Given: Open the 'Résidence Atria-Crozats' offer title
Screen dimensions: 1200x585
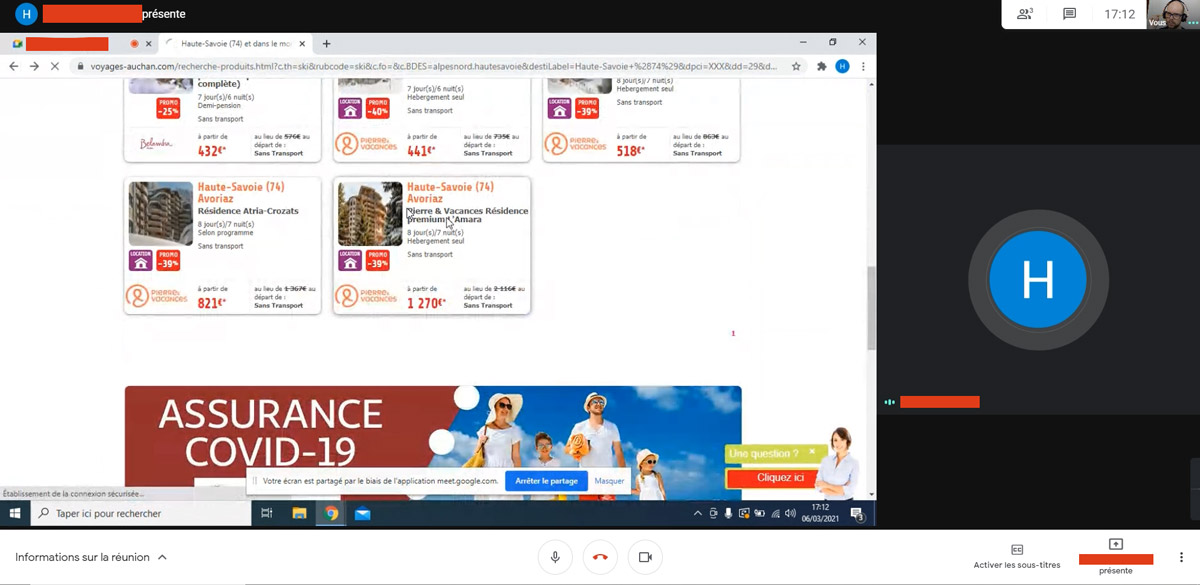Looking at the screenshot, I should coord(248,212).
